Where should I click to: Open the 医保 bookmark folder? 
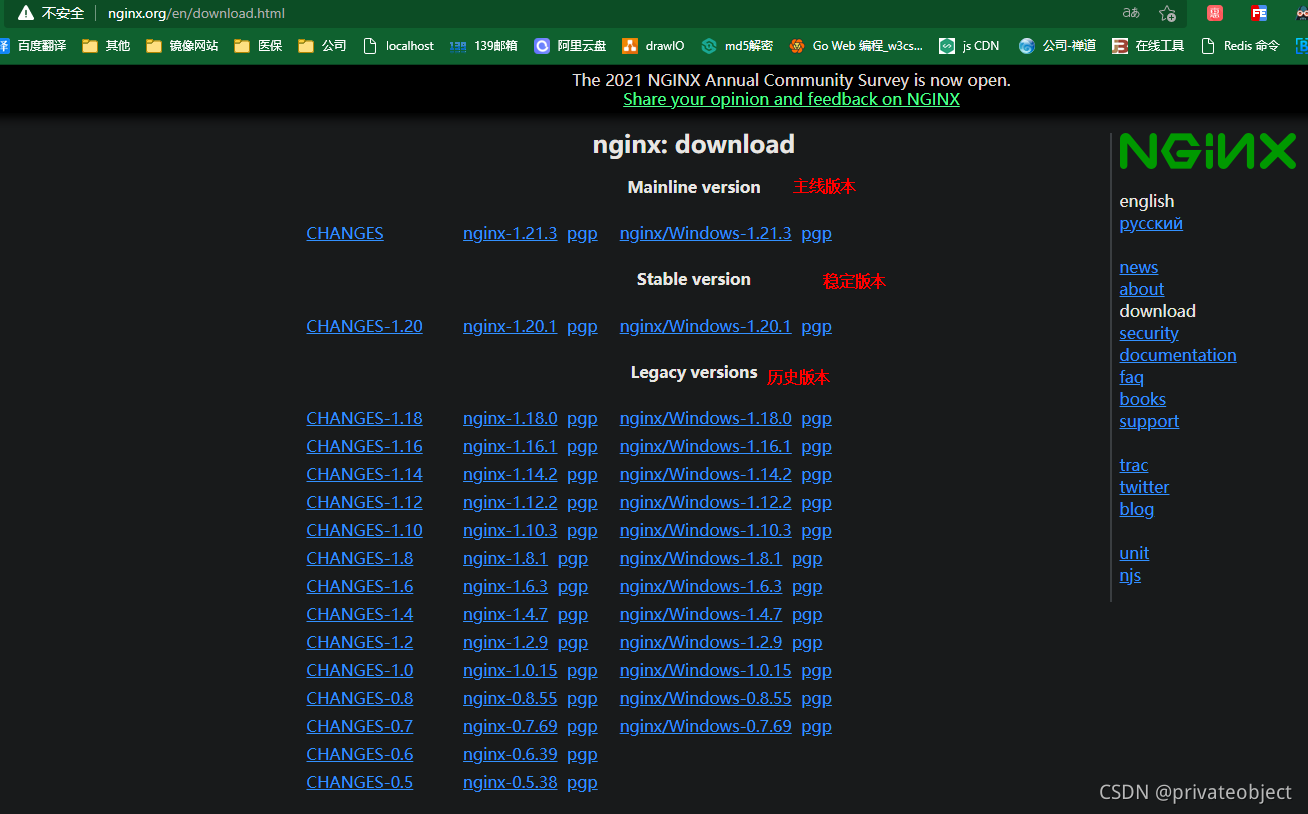(258, 46)
